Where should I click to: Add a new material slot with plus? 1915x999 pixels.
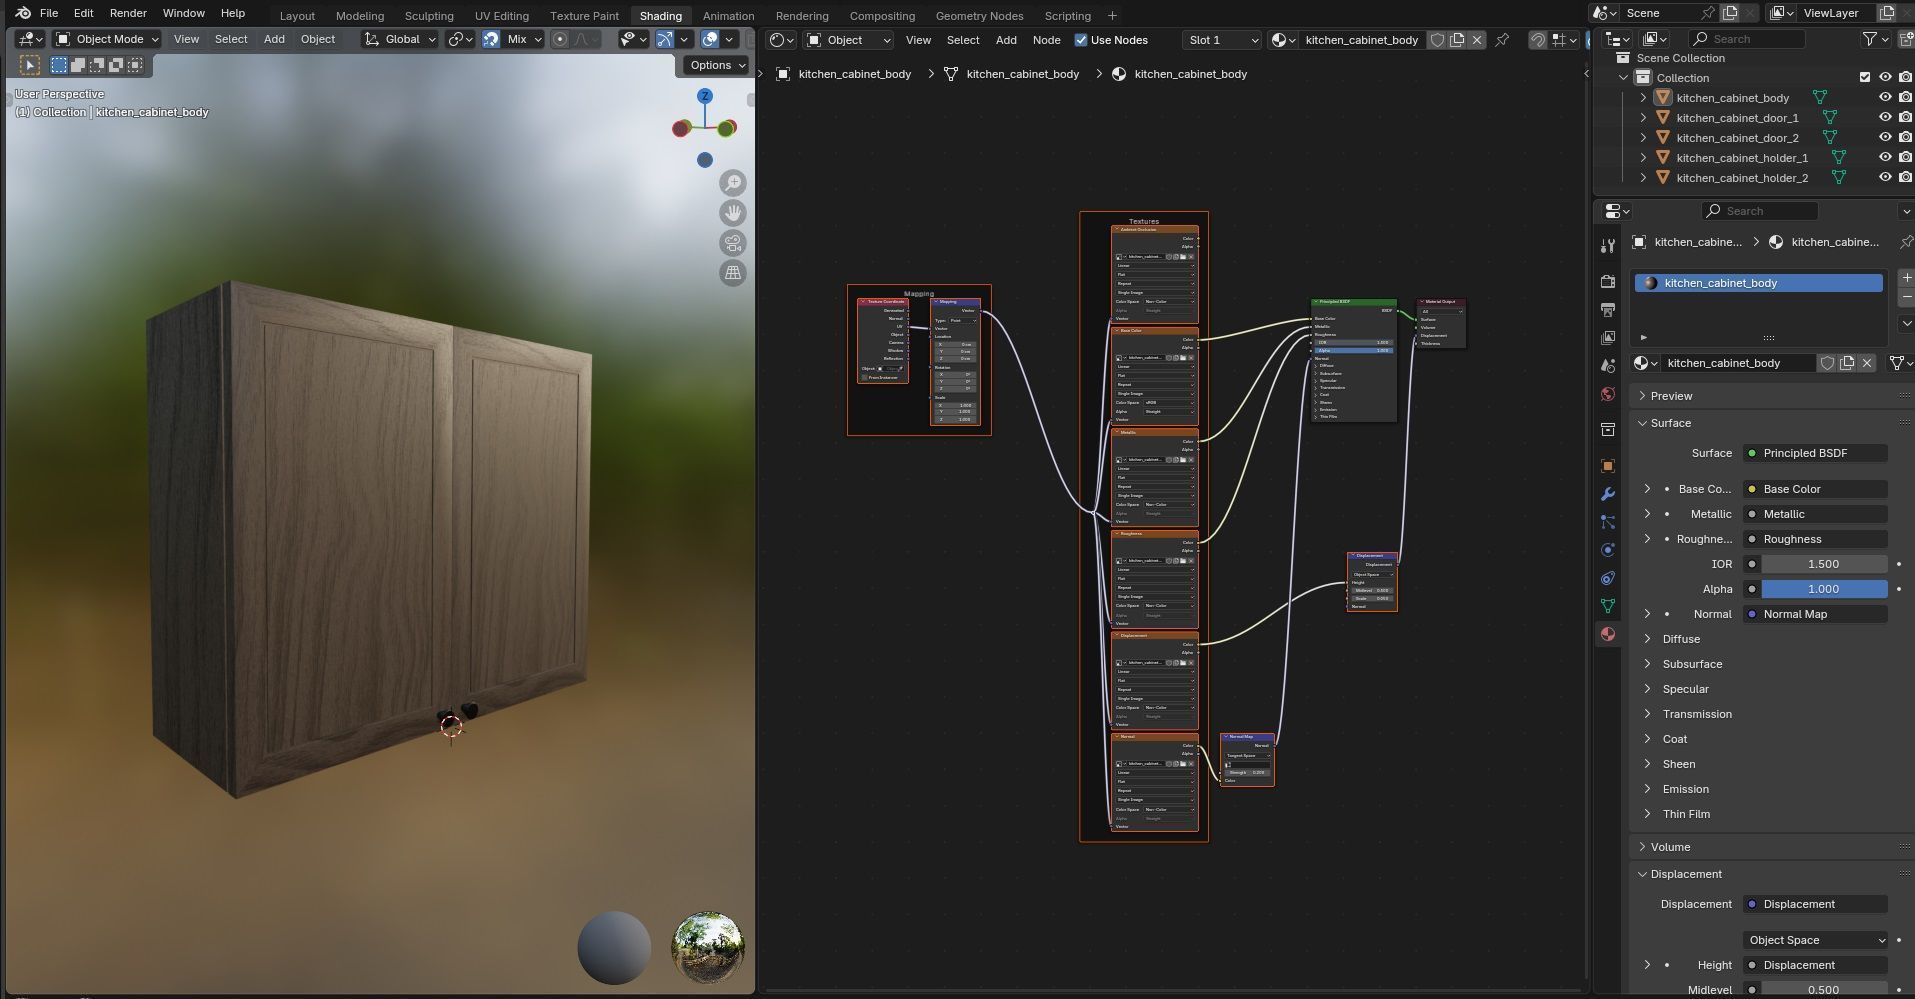(x=1906, y=279)
